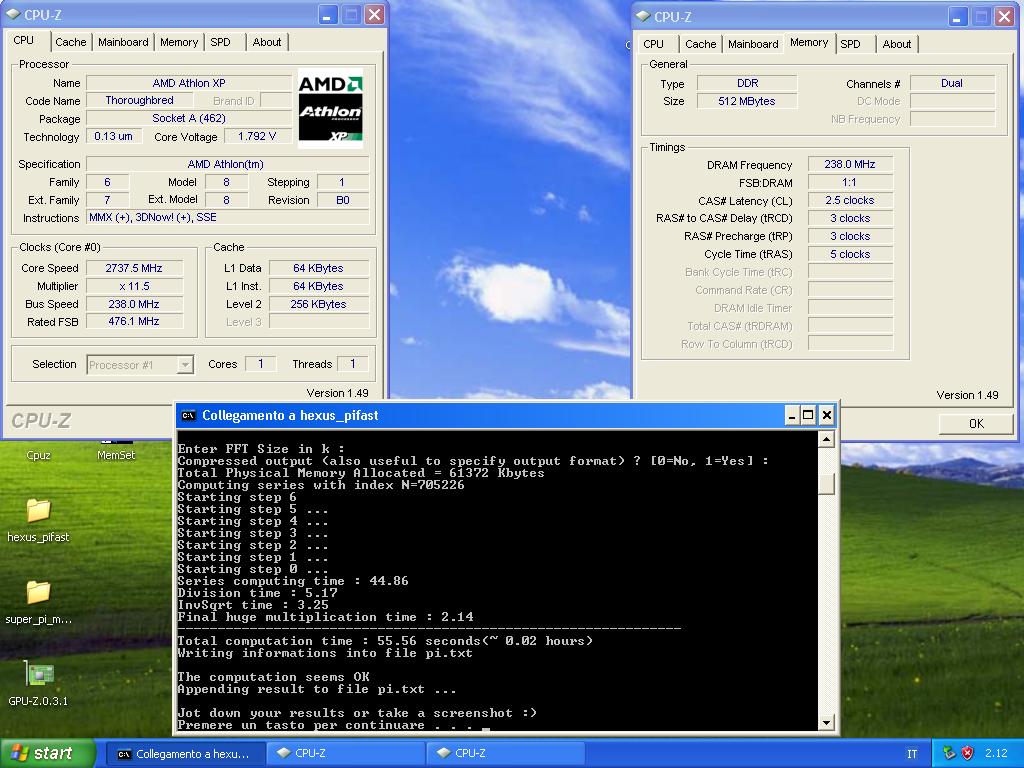Click the console scrollbar up arrow

[x=826, y=439]
